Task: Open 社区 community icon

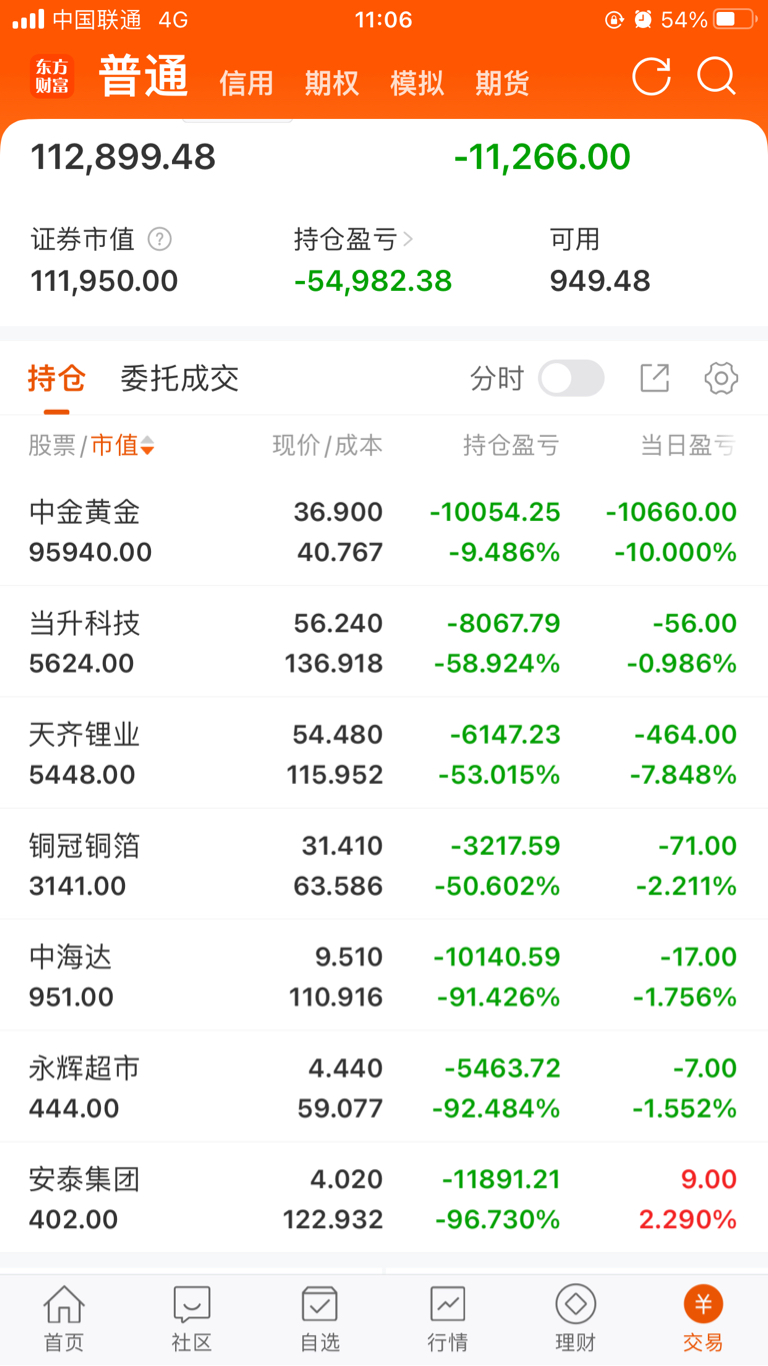Action: (192, 1304)
